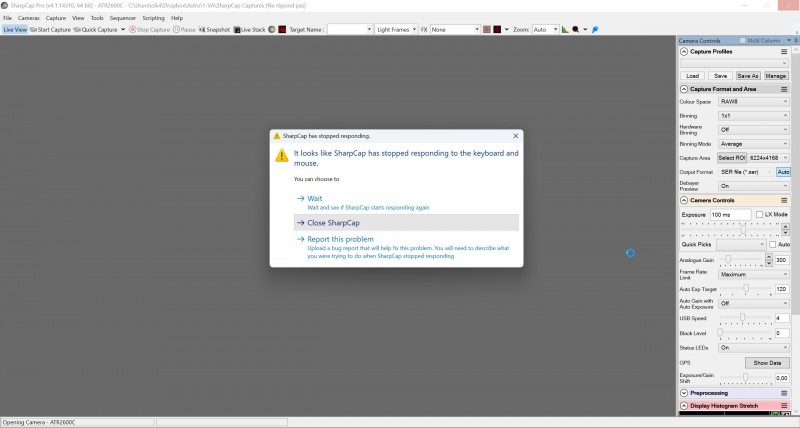Click the Save As profile button

click(748, 75)
